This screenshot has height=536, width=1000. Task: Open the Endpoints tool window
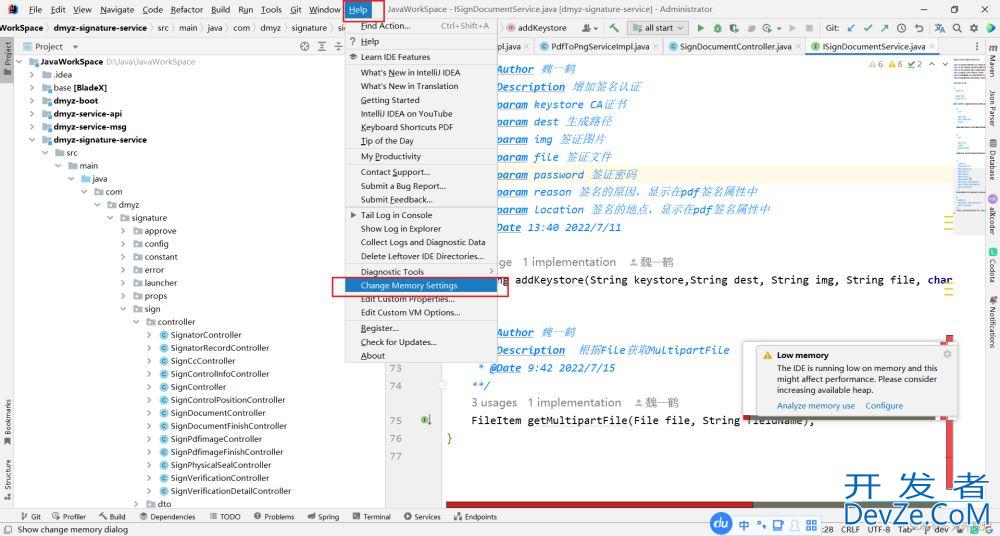(476, 517)
